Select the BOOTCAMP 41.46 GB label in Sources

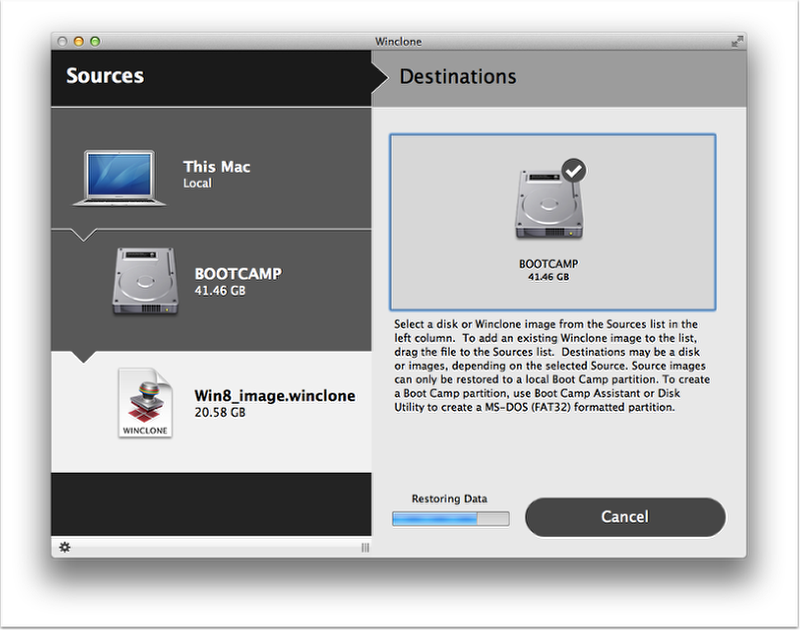pos(237,281)
